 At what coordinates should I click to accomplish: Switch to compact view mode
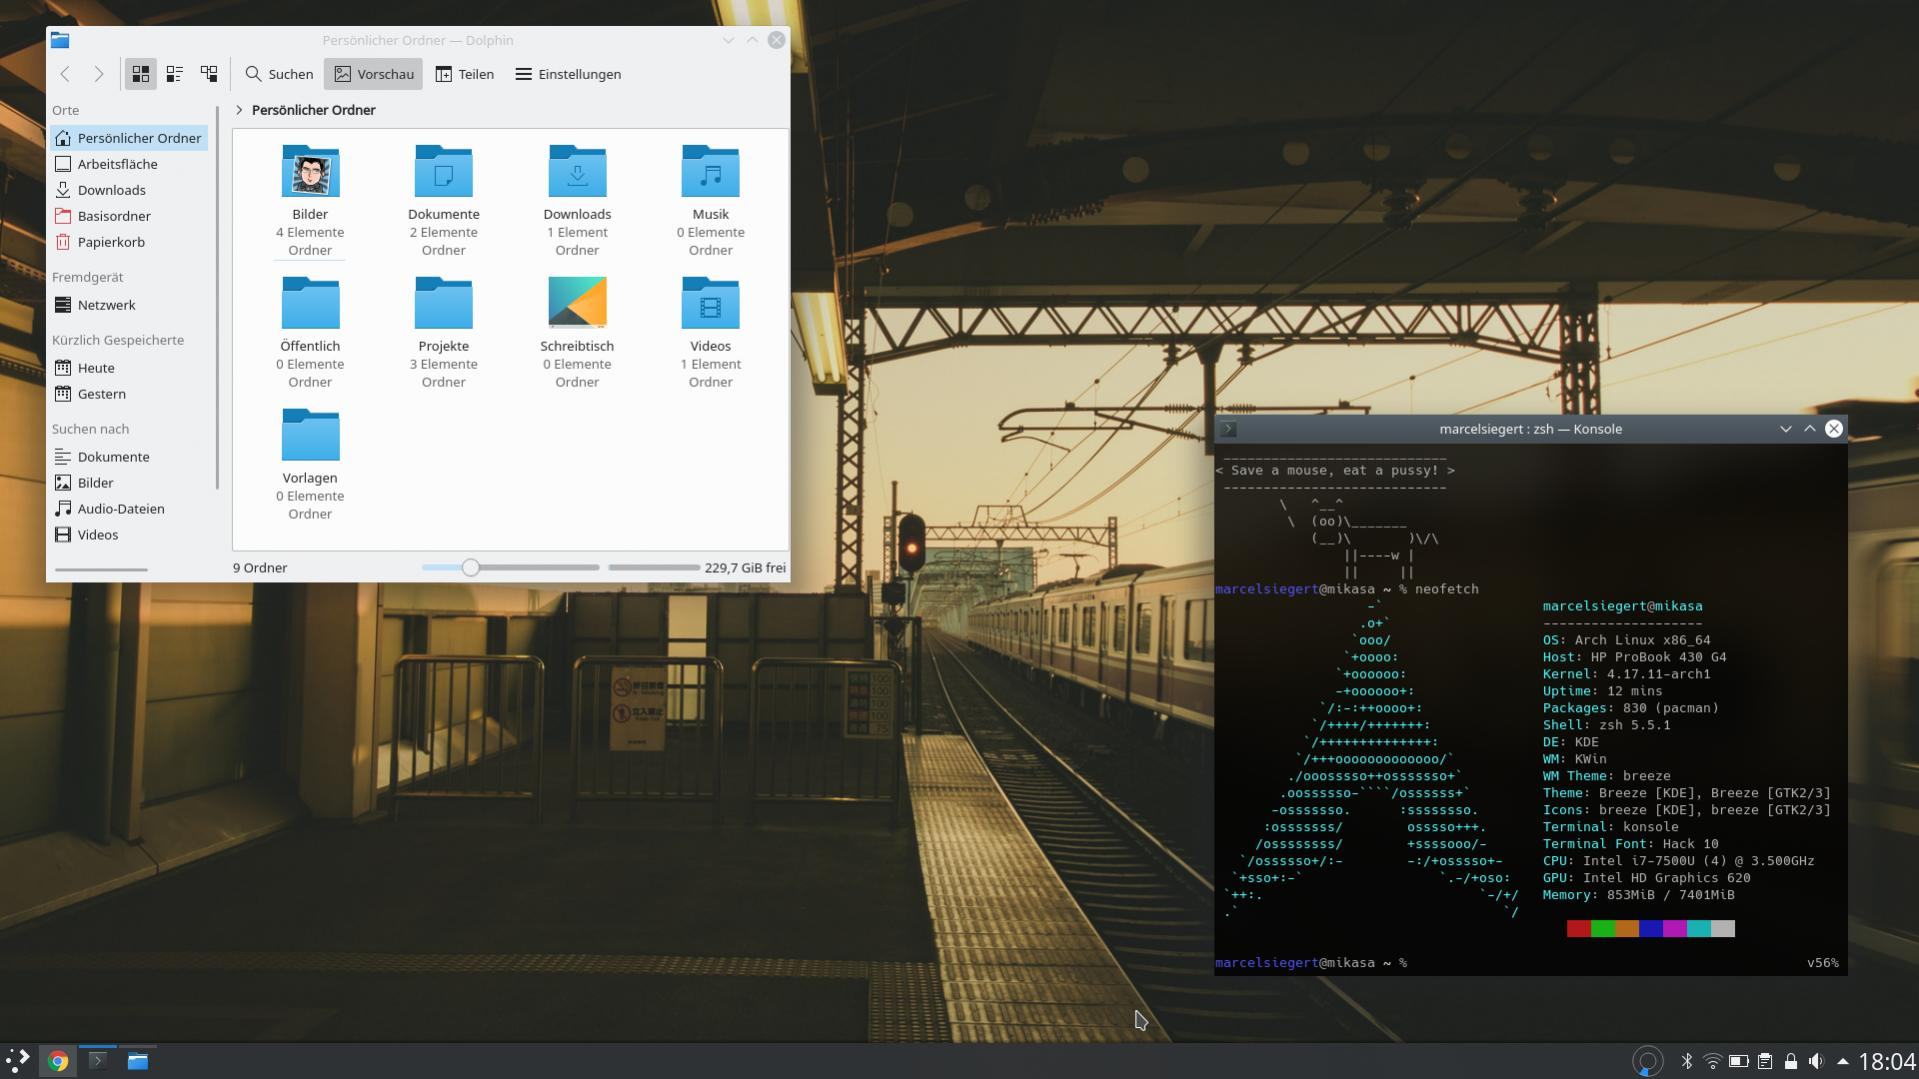click(175, 74)
